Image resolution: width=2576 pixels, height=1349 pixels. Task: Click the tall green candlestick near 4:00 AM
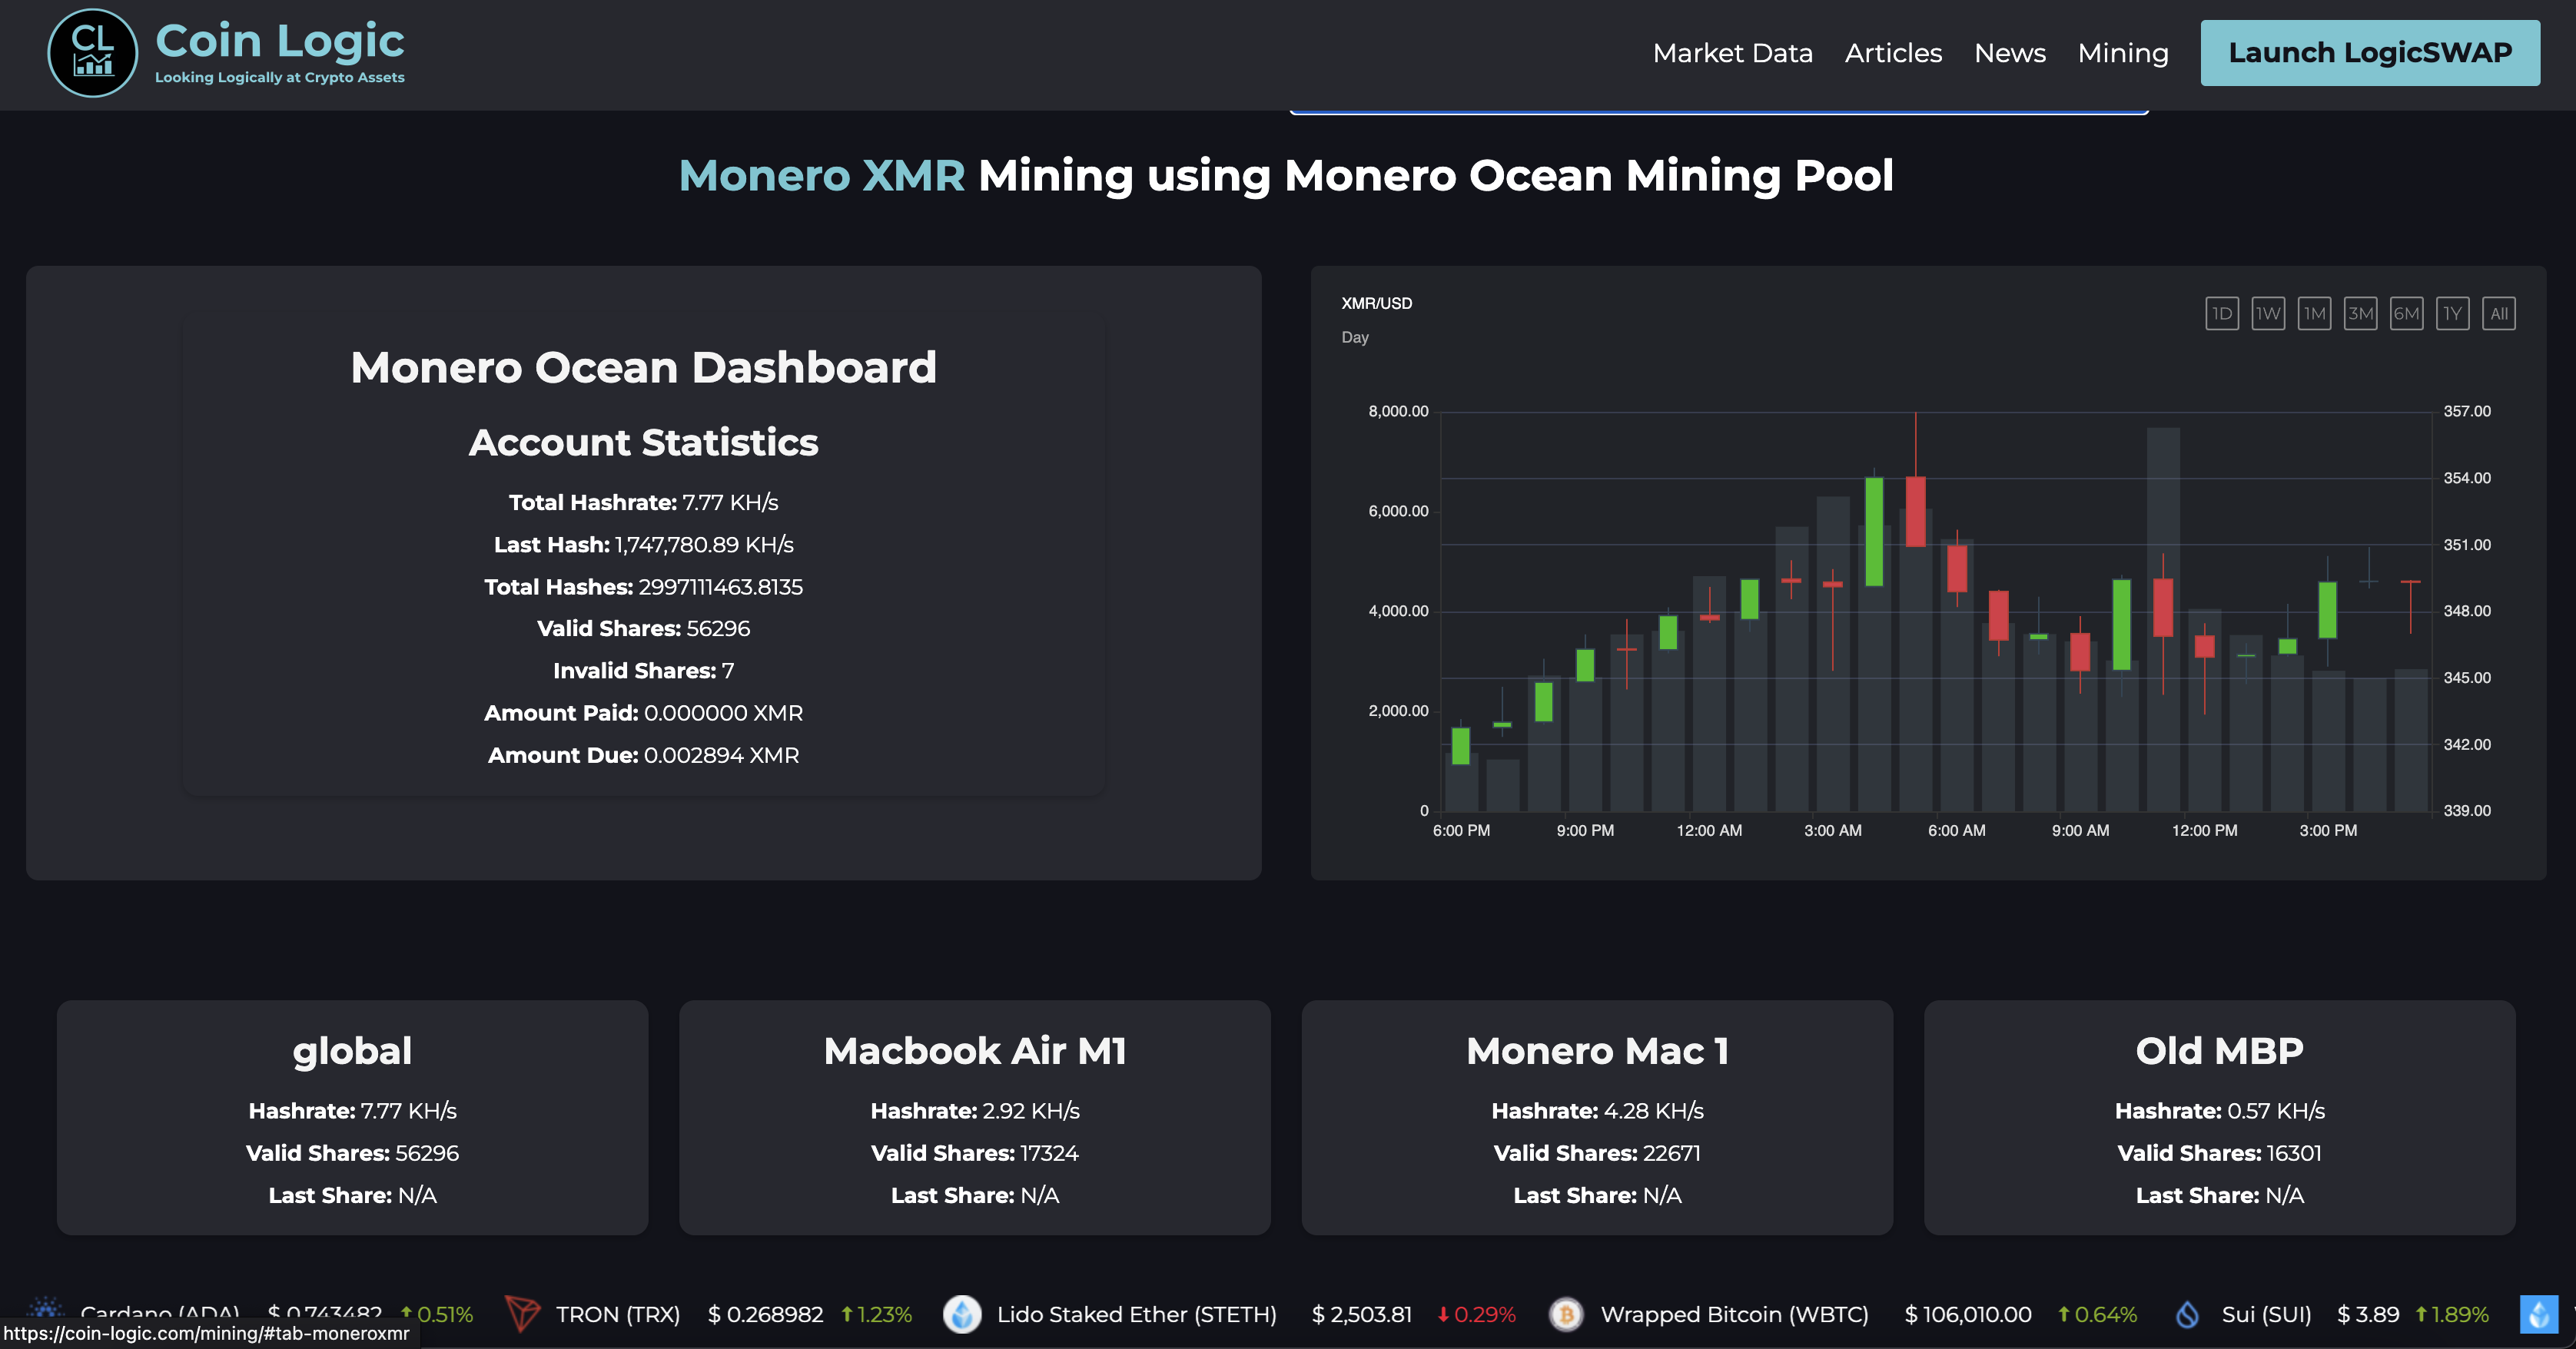1874,531
